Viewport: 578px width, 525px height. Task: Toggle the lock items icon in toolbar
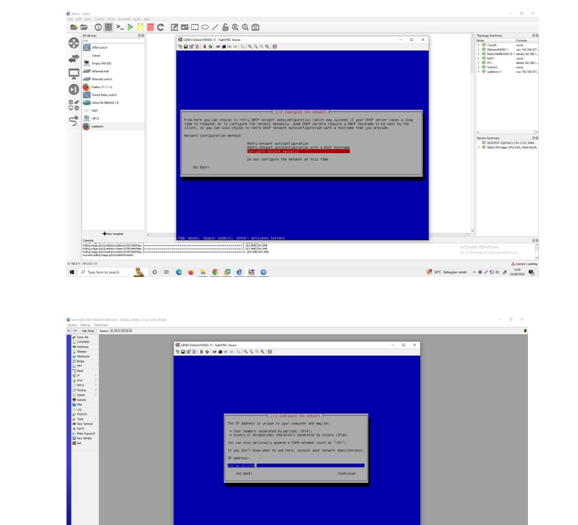click(x=225, y=27)
